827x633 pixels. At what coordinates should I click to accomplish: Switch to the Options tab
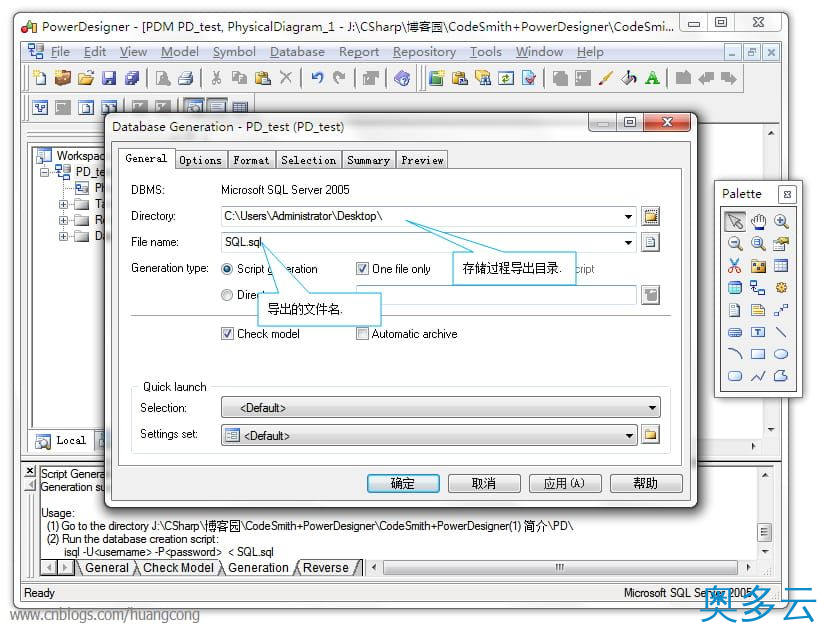click(200, 160)
